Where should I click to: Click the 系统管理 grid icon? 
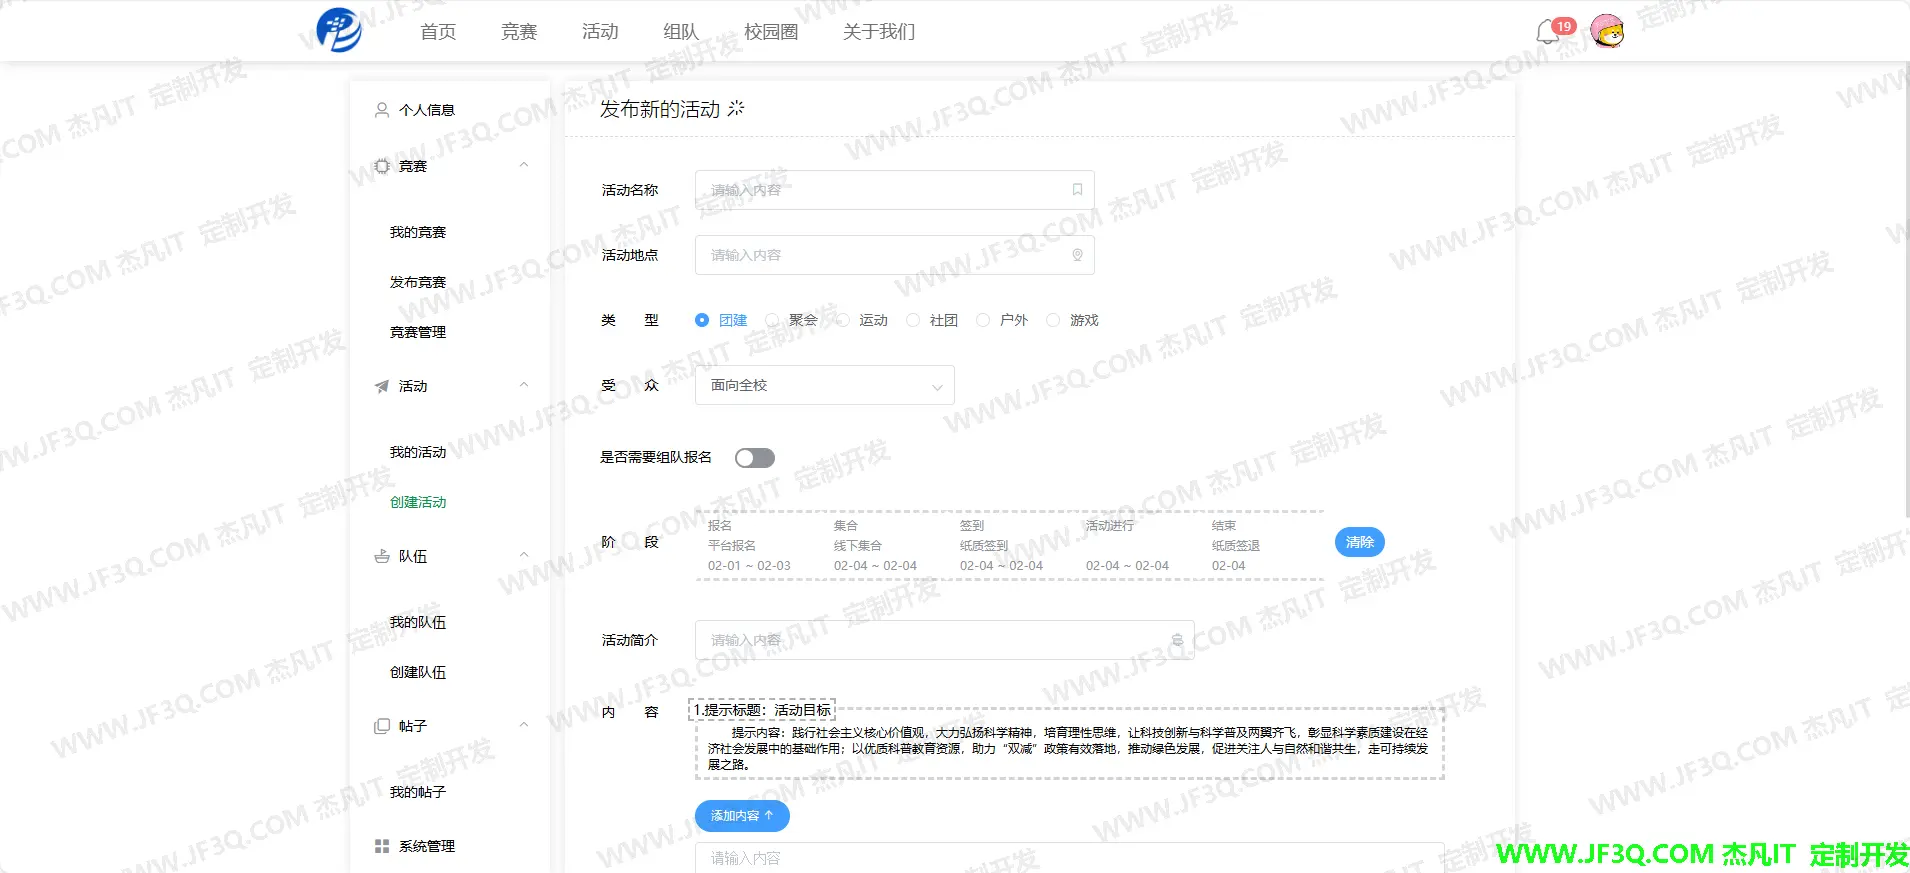coord(381,846)
